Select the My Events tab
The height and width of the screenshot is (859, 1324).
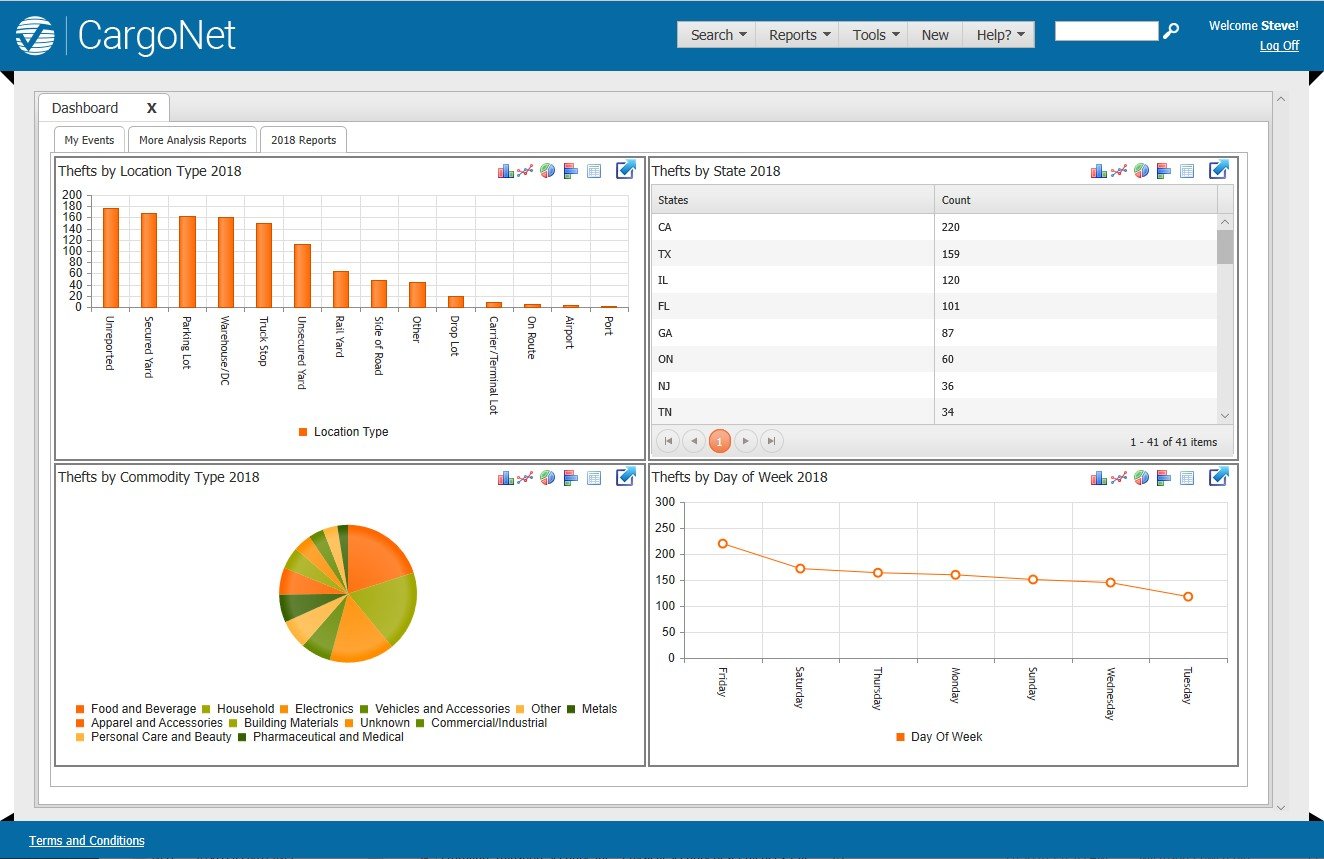[89, 140]
